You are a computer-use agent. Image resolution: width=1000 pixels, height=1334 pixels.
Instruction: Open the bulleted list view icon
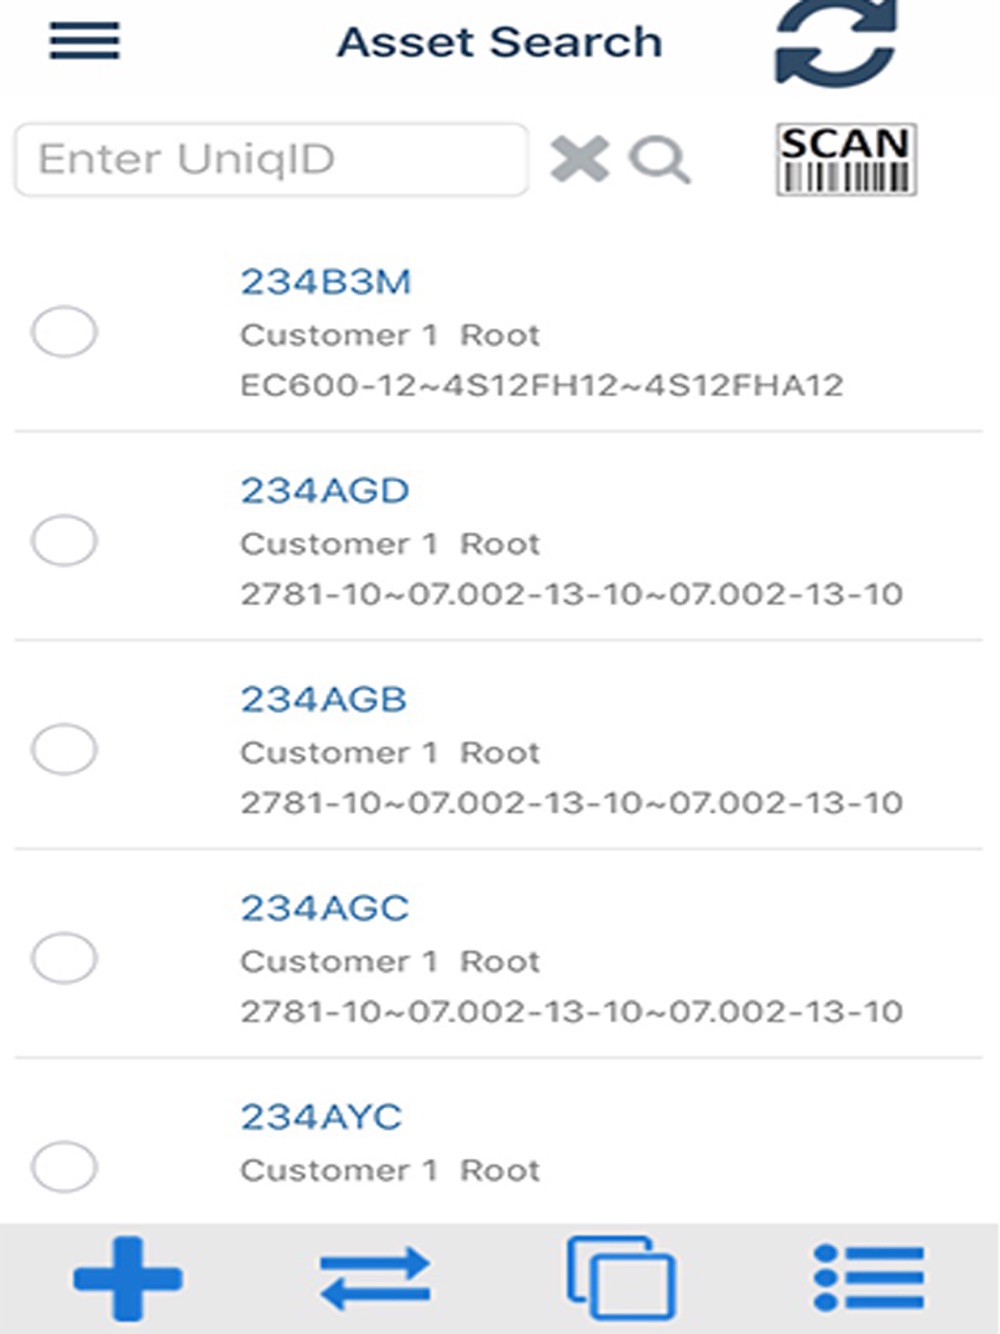868,1277
